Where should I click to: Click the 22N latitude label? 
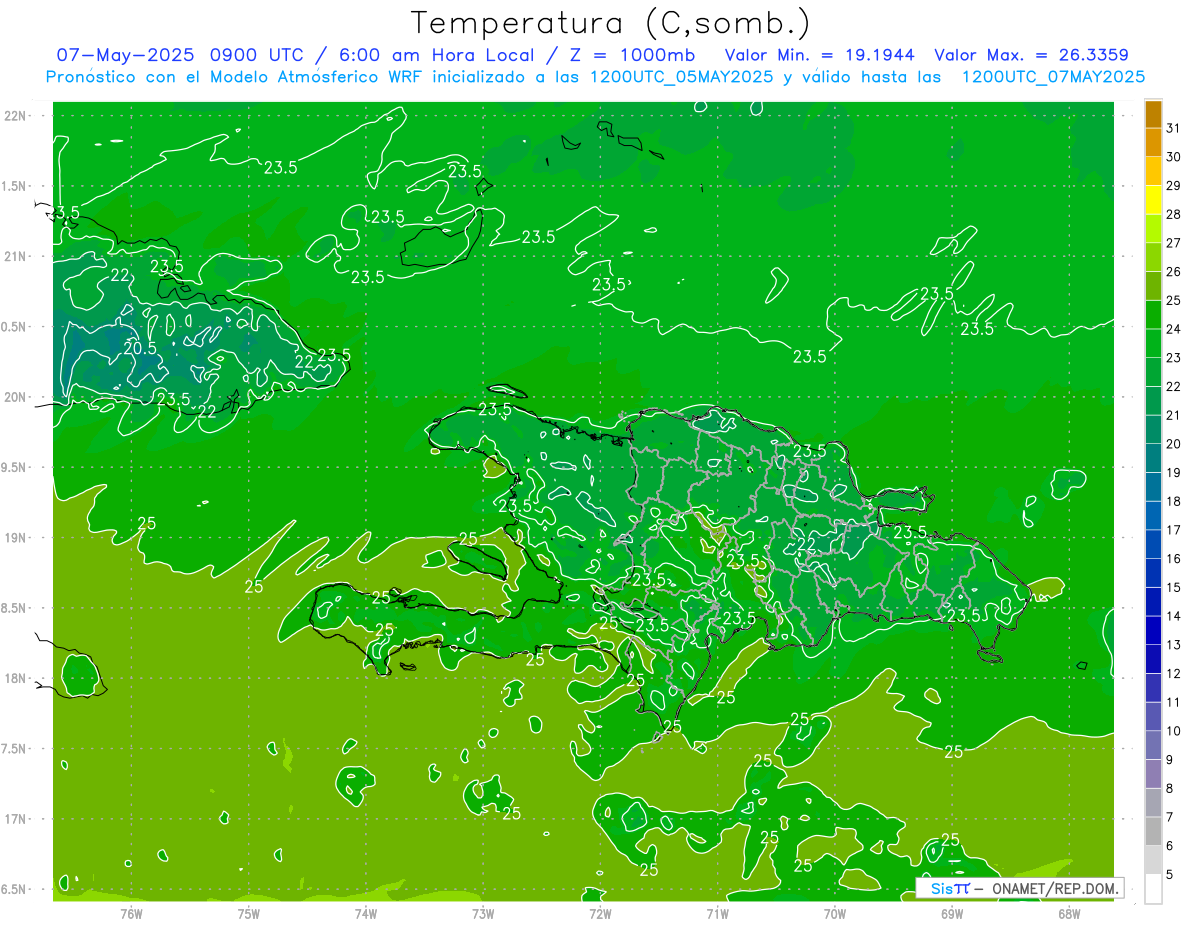click(16, 116)
